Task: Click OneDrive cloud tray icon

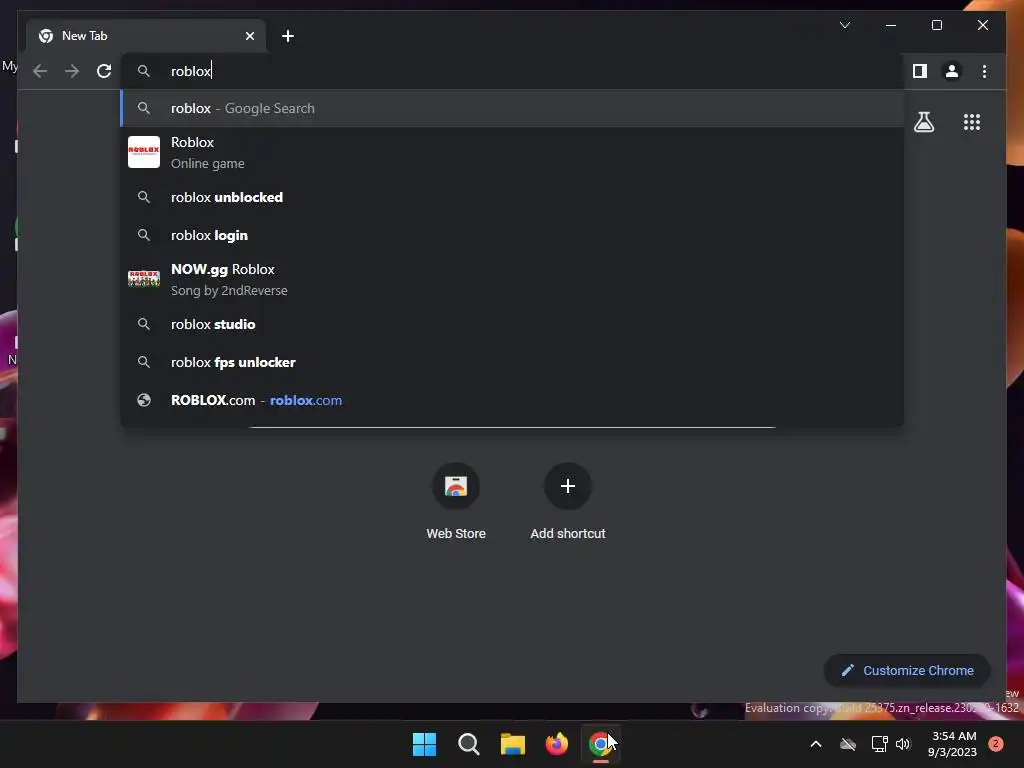Action: (x=848, y=744)
